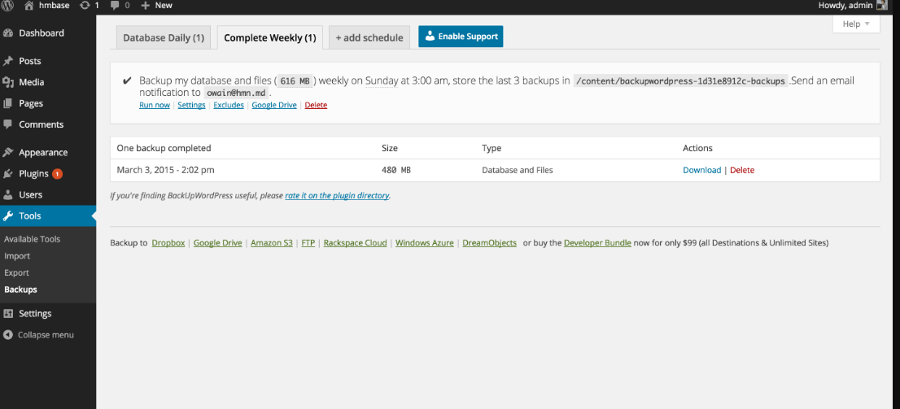Click the Appearance paintbrush icon
The width and height of the screenshot is (900, 409).
point(7,153)
